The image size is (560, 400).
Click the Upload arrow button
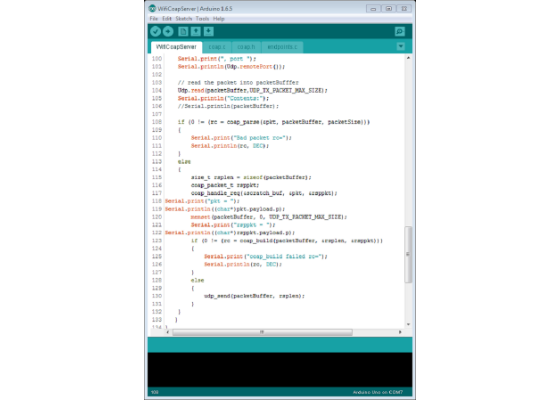tap(168, 31)
